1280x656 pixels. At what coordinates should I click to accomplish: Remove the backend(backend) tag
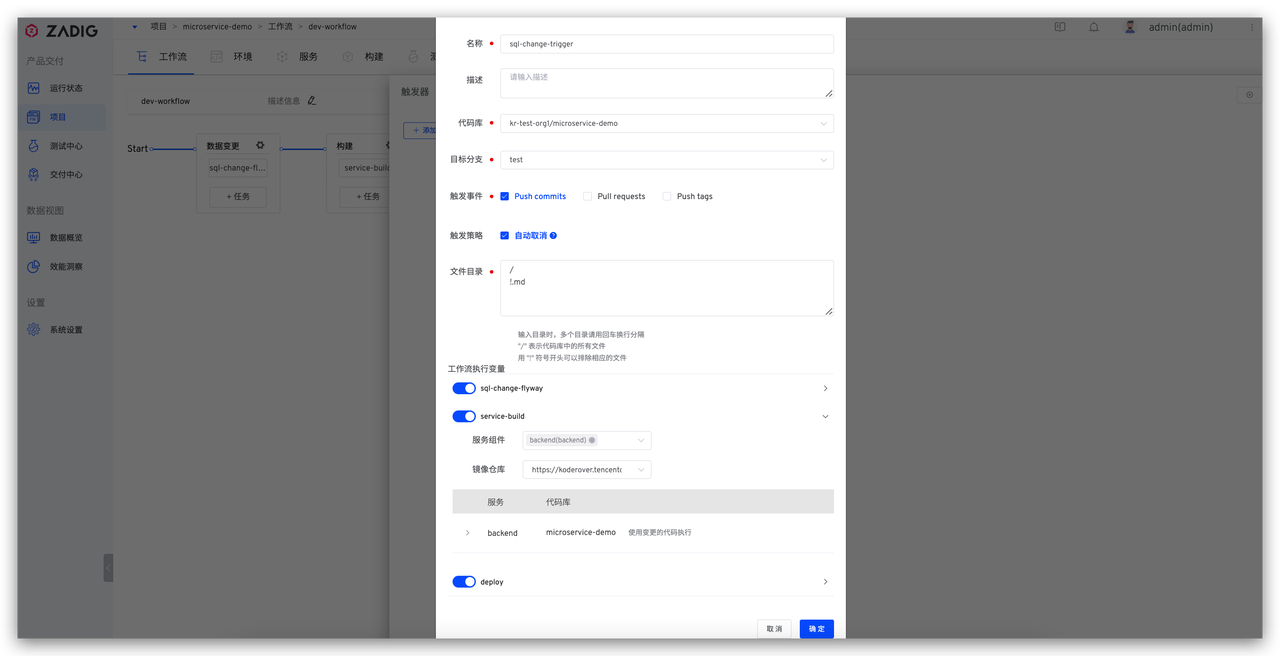point(592,440)
